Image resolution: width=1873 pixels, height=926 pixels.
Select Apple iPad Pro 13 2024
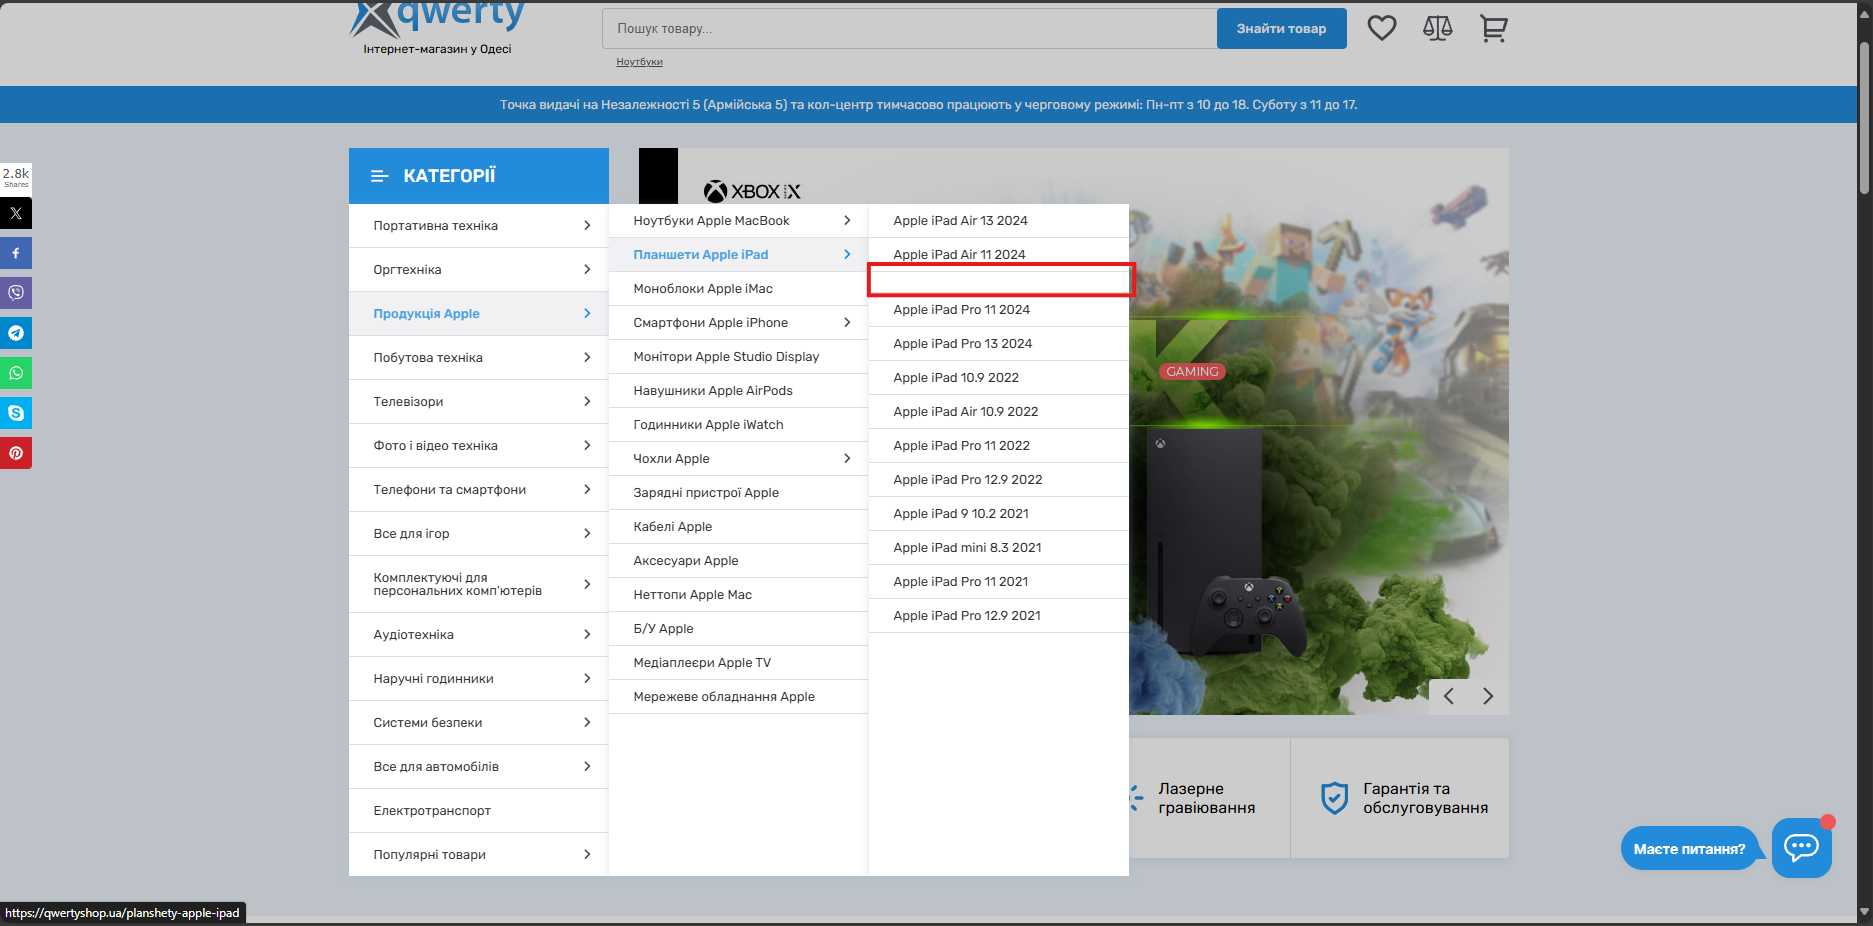(962, 343)
